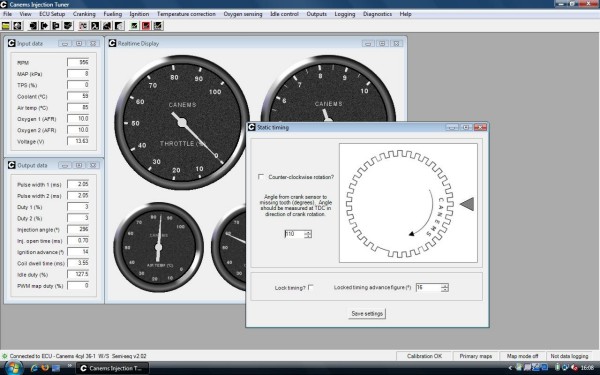The width and height of the screenshot is (600, 375).
Task: Open the Oxygen sensing menu
Action: 243,14
